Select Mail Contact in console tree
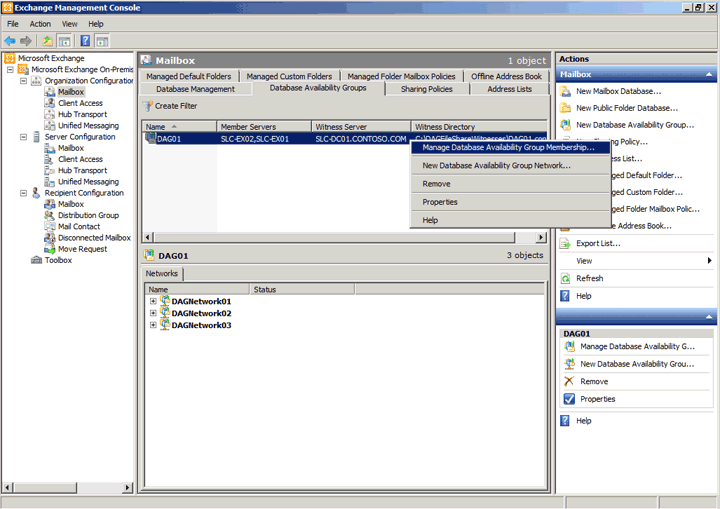The width and height of the screenshot is (720, 509). [x=79, y=226]
